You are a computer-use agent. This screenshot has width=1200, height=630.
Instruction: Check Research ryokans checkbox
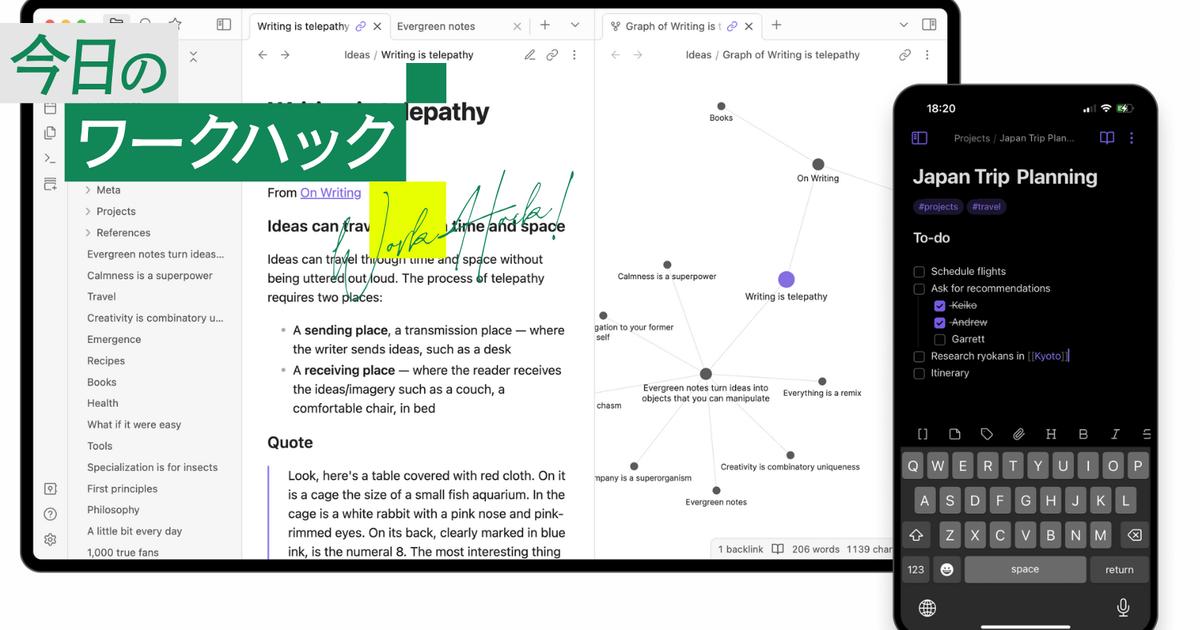(919, 356)
